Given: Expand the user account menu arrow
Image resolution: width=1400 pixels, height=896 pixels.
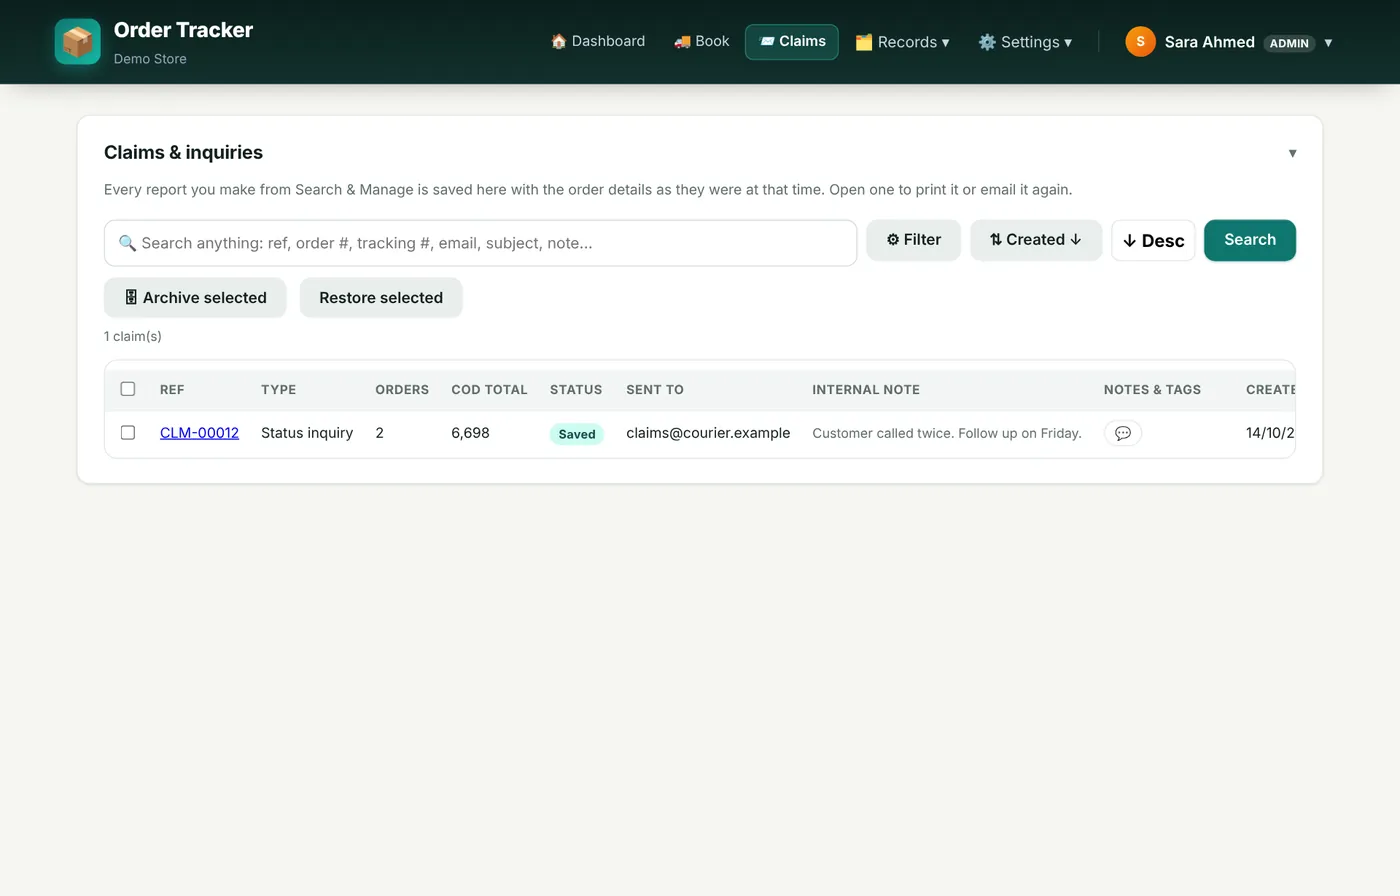Looking at the screenshot, I should click(1328, 43).
